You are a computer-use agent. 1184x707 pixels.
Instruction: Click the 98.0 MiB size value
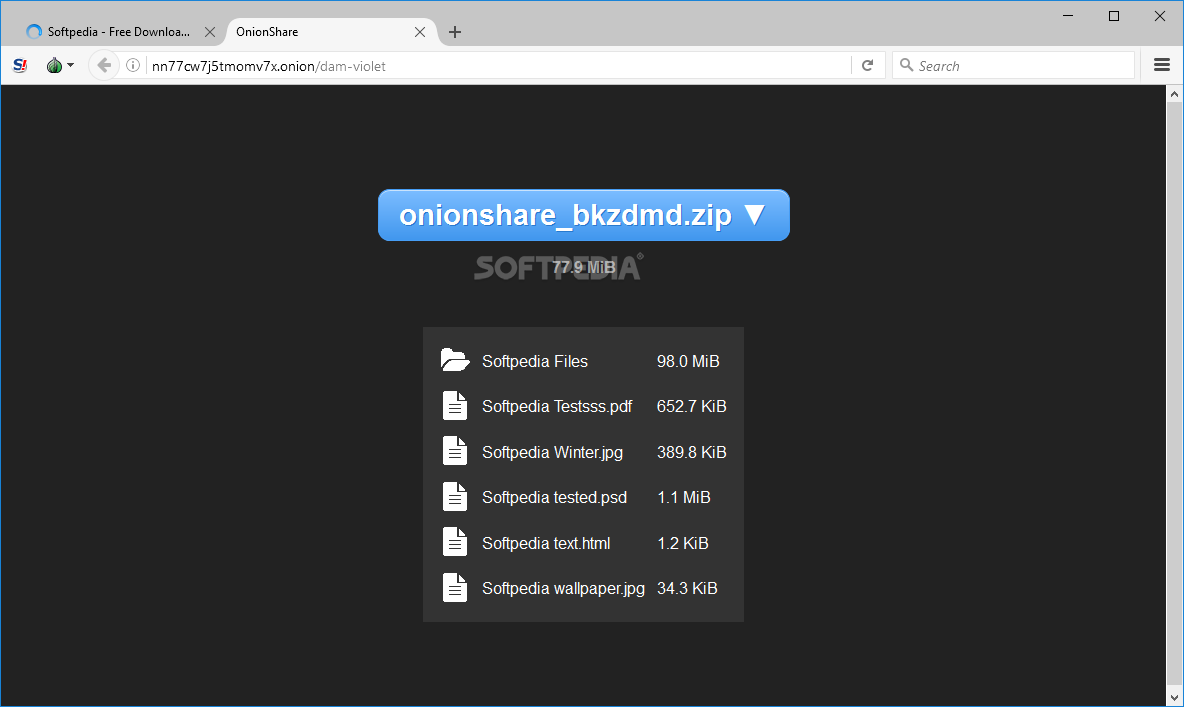[688, 362]
